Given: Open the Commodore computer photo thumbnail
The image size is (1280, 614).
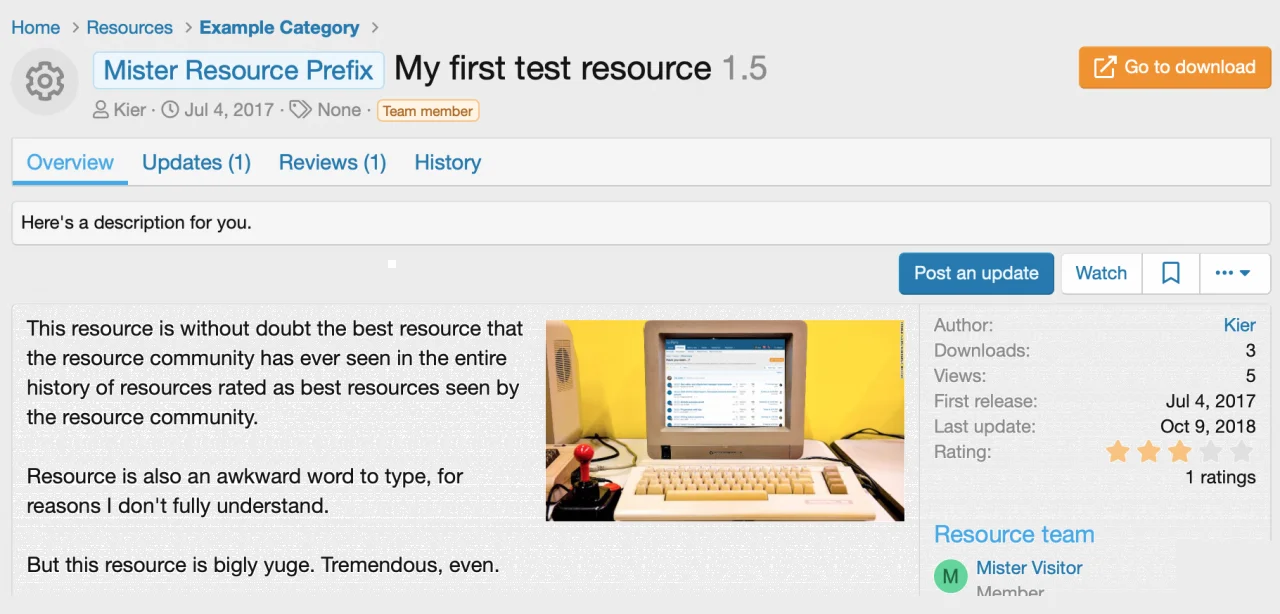Looking at the screenshot, I should 724,419.
